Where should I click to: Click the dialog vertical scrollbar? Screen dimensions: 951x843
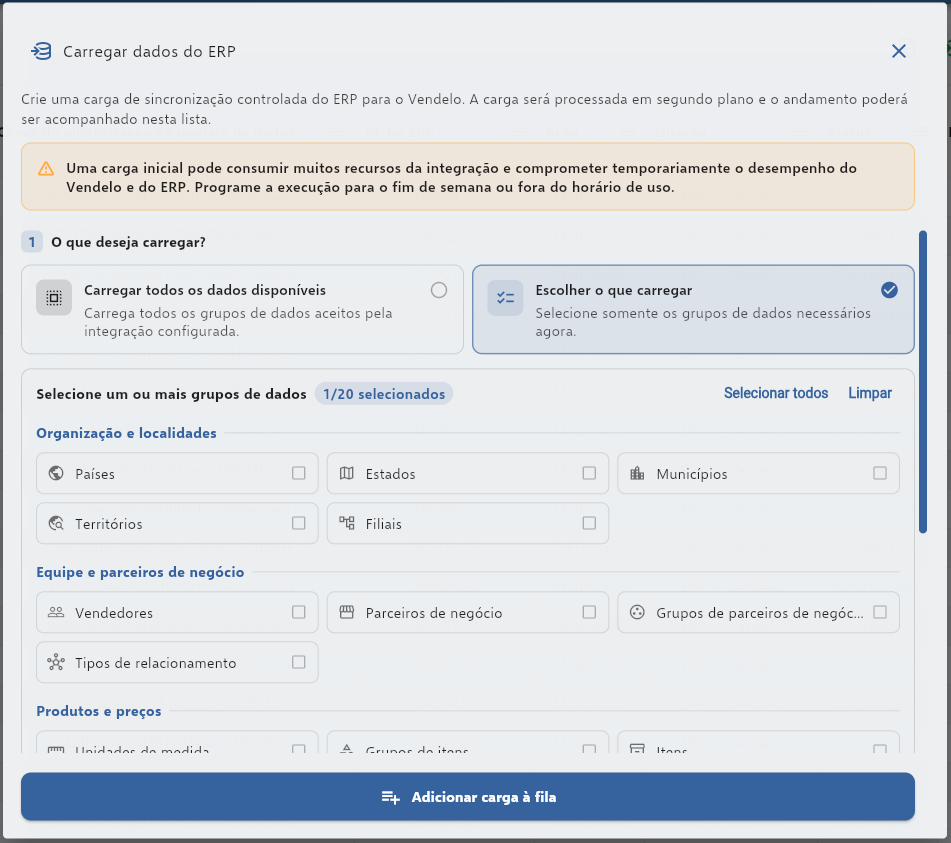pyautogui.click(x=922, y=382)
